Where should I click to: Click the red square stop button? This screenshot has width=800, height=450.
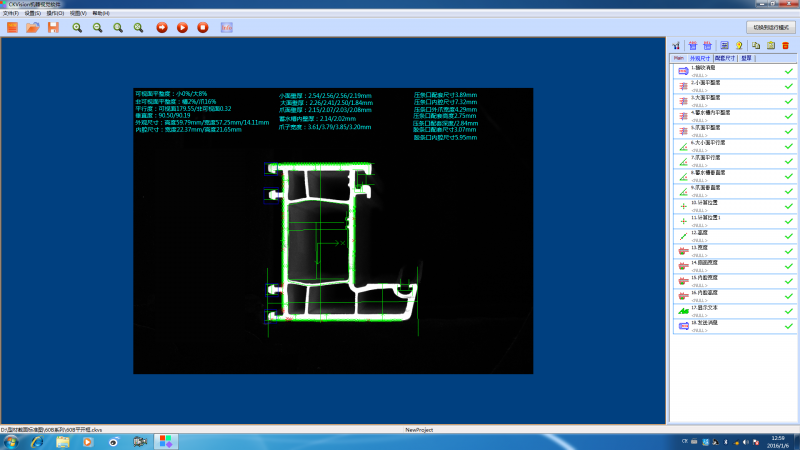(203, 27)
